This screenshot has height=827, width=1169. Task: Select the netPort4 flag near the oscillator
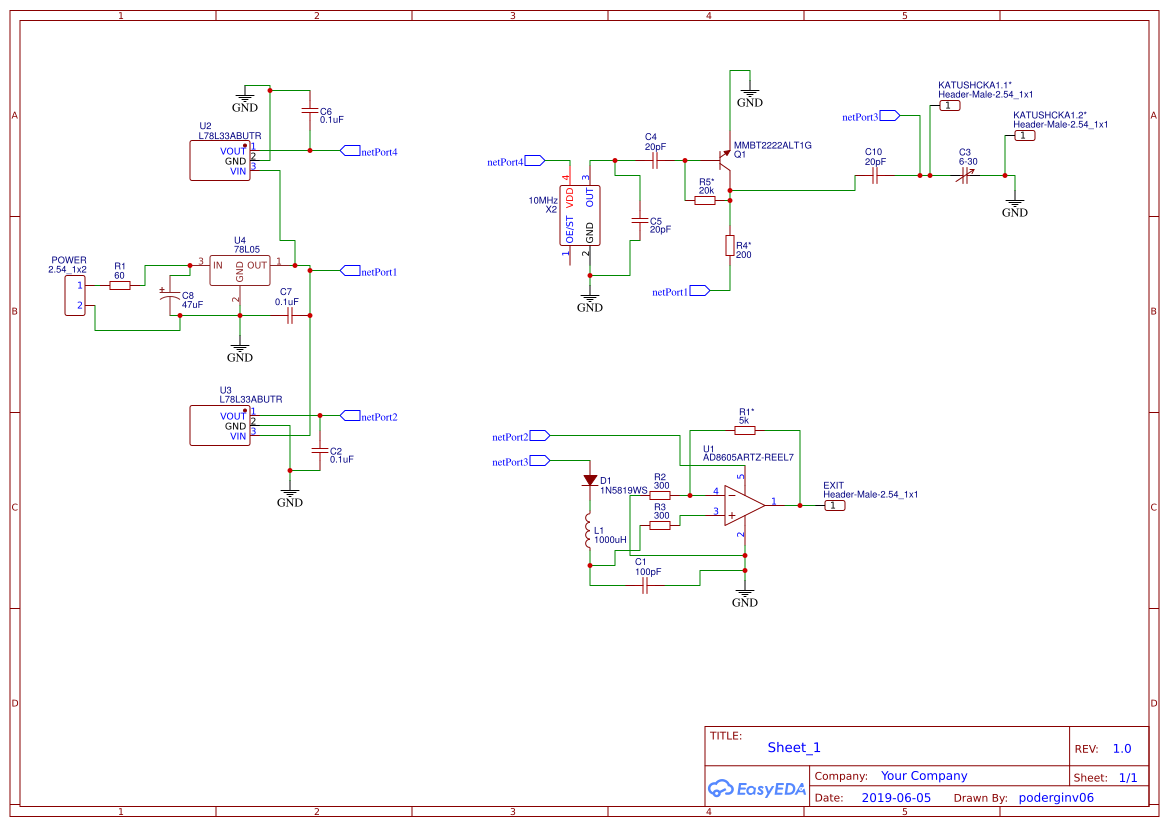(534, 161)
